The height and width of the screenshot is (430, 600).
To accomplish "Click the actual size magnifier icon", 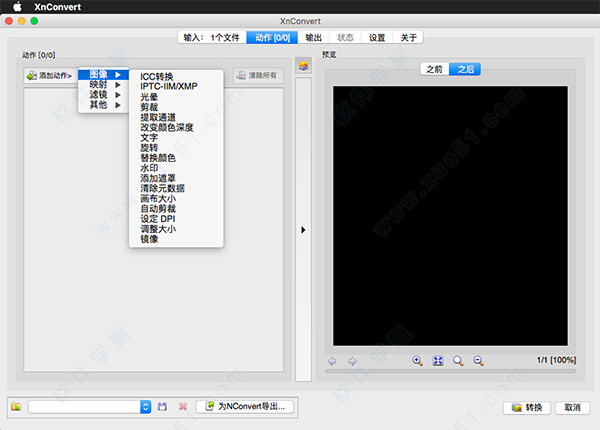I will click(x=458, y=360).
